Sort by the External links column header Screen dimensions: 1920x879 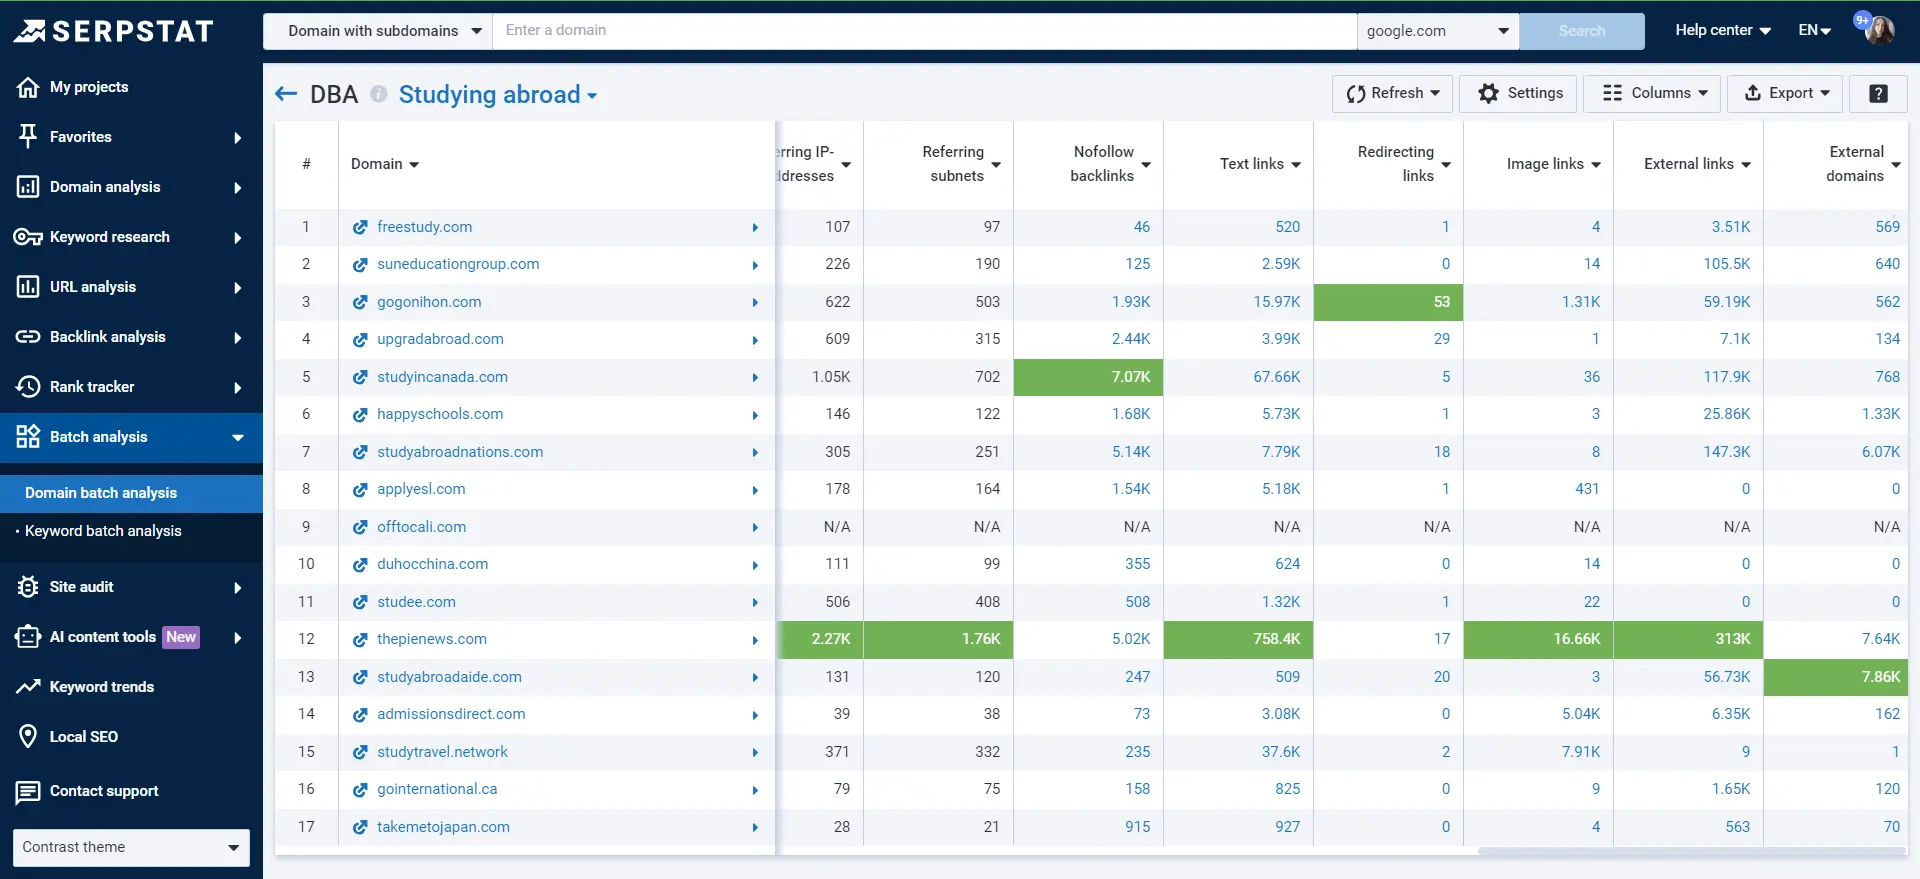[x=1697, y=164]
